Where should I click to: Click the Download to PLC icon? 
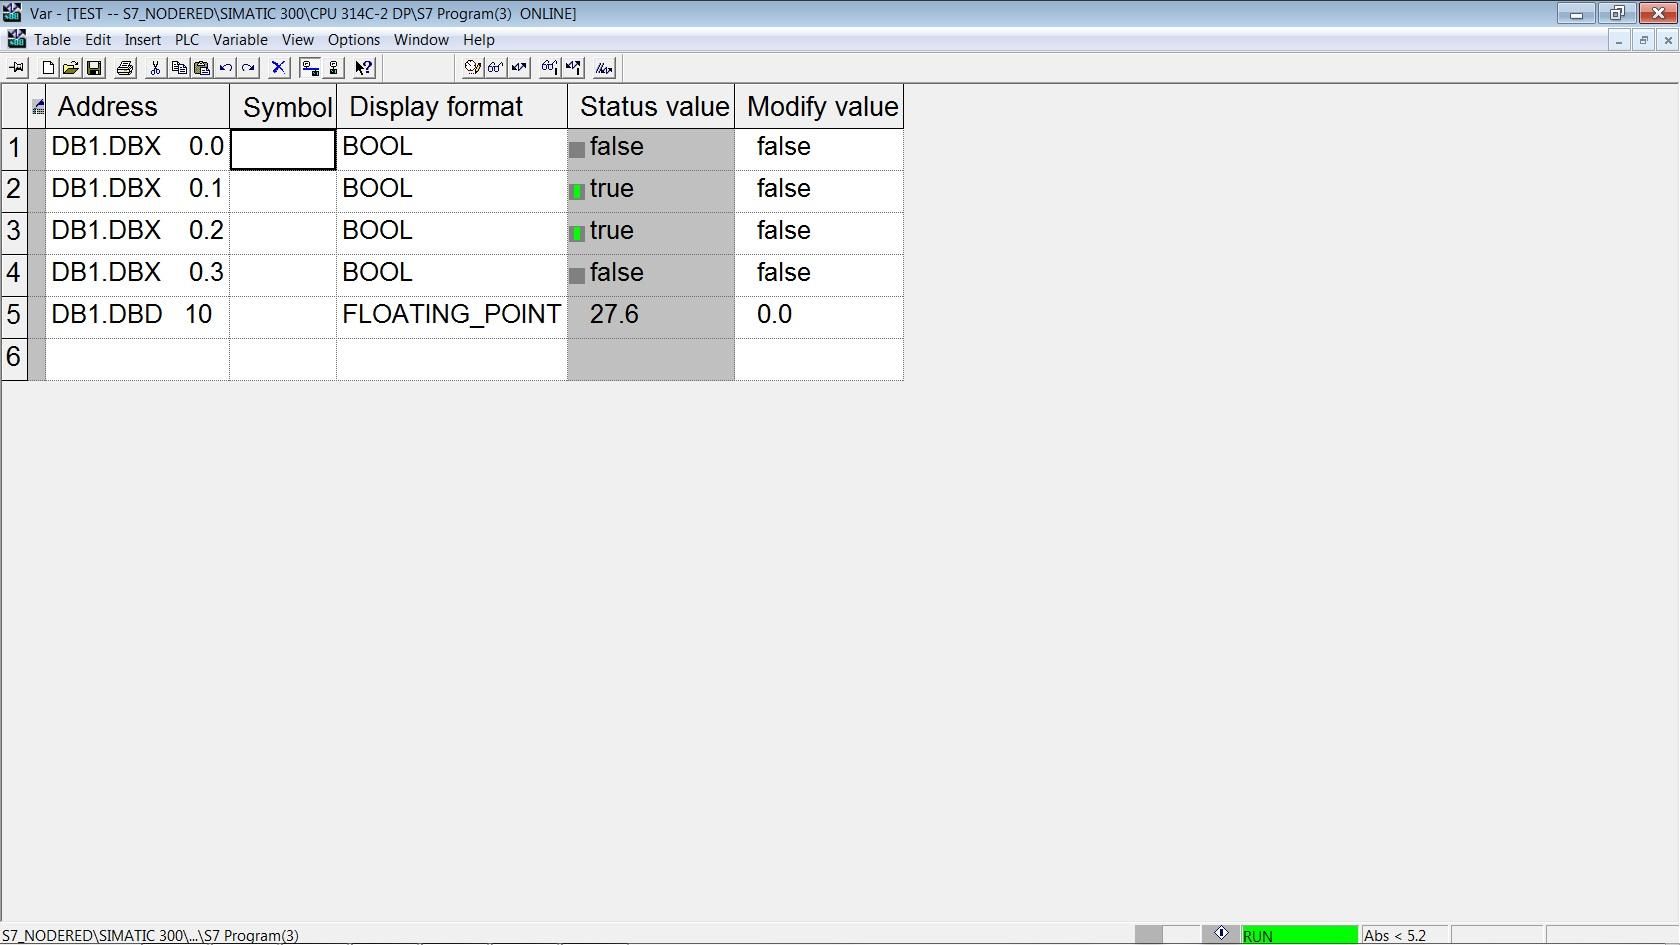[311, 67]
